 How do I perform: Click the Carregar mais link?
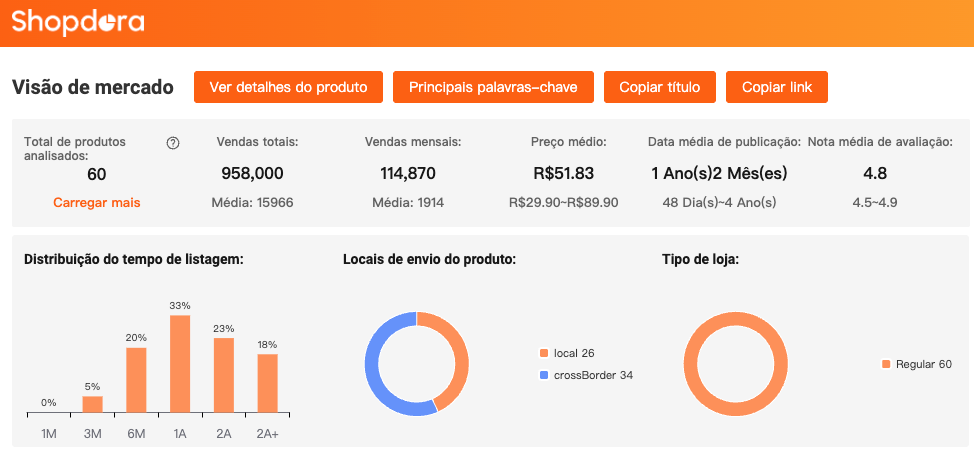97,203
